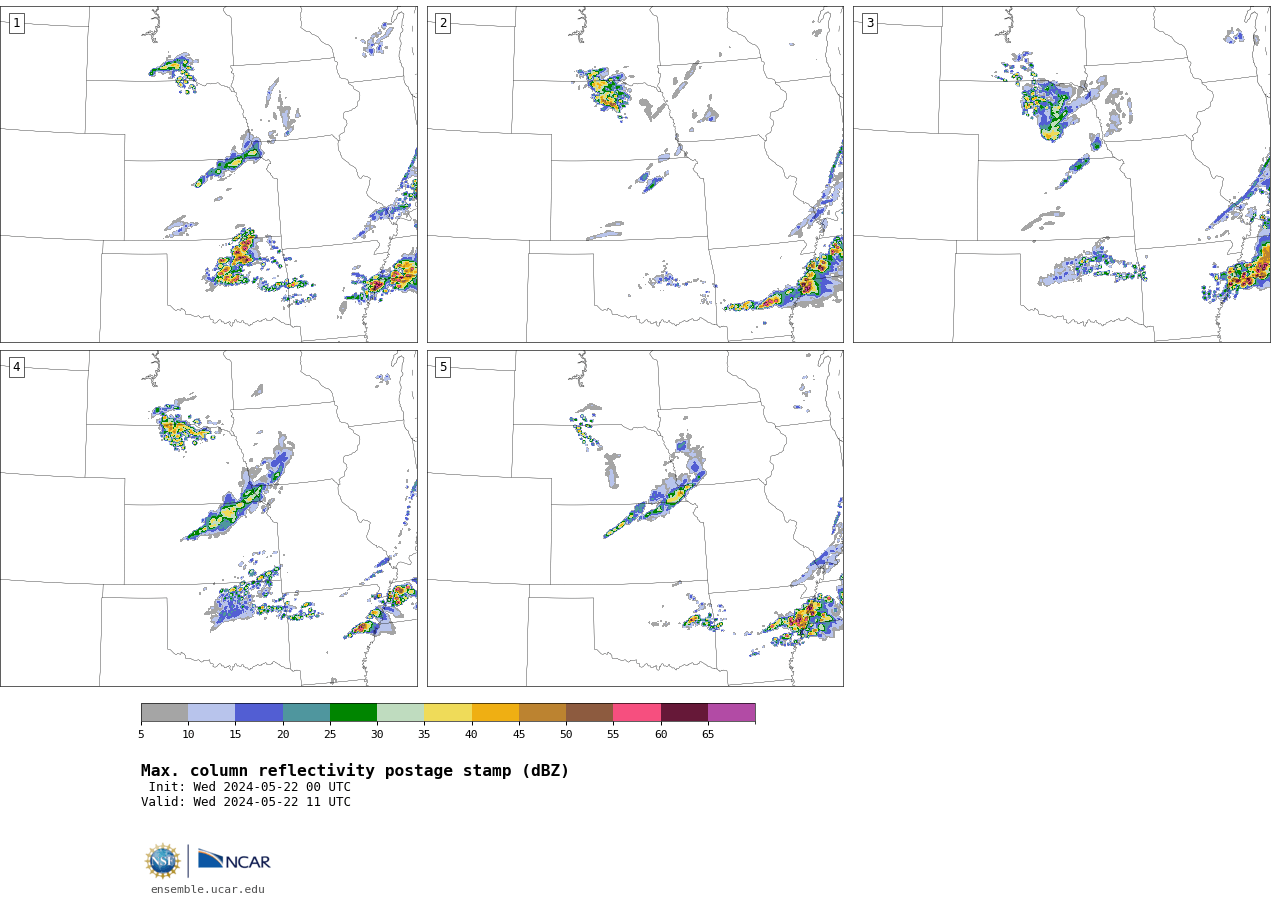Select the blue 15-20 dBZ swatch
This screenshot has height=901, width=1280.
[x=259, y=712]
